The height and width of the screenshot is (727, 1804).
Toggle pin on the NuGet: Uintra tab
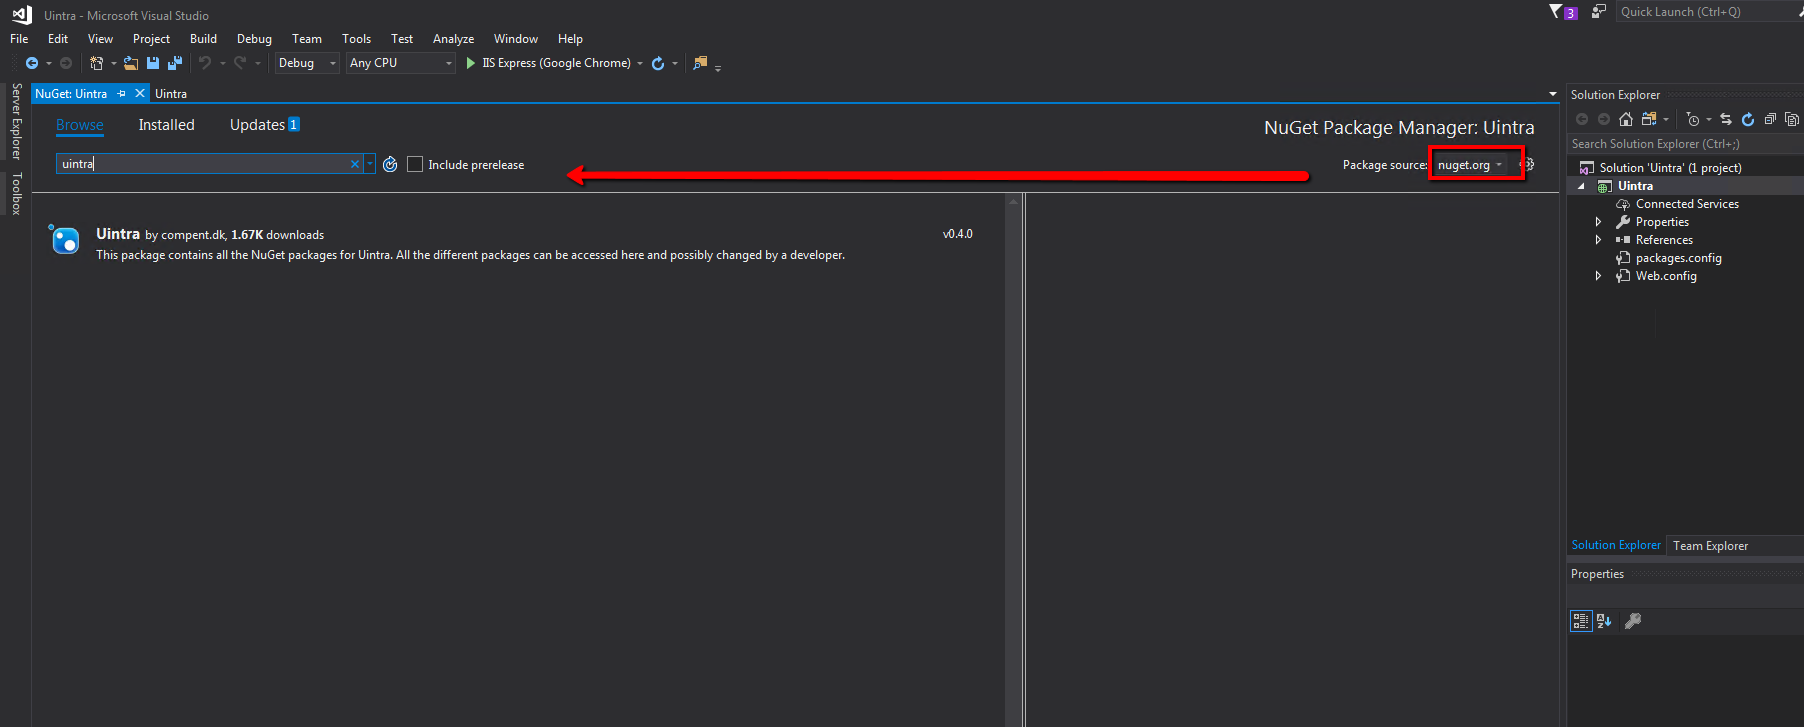[122, 93]
